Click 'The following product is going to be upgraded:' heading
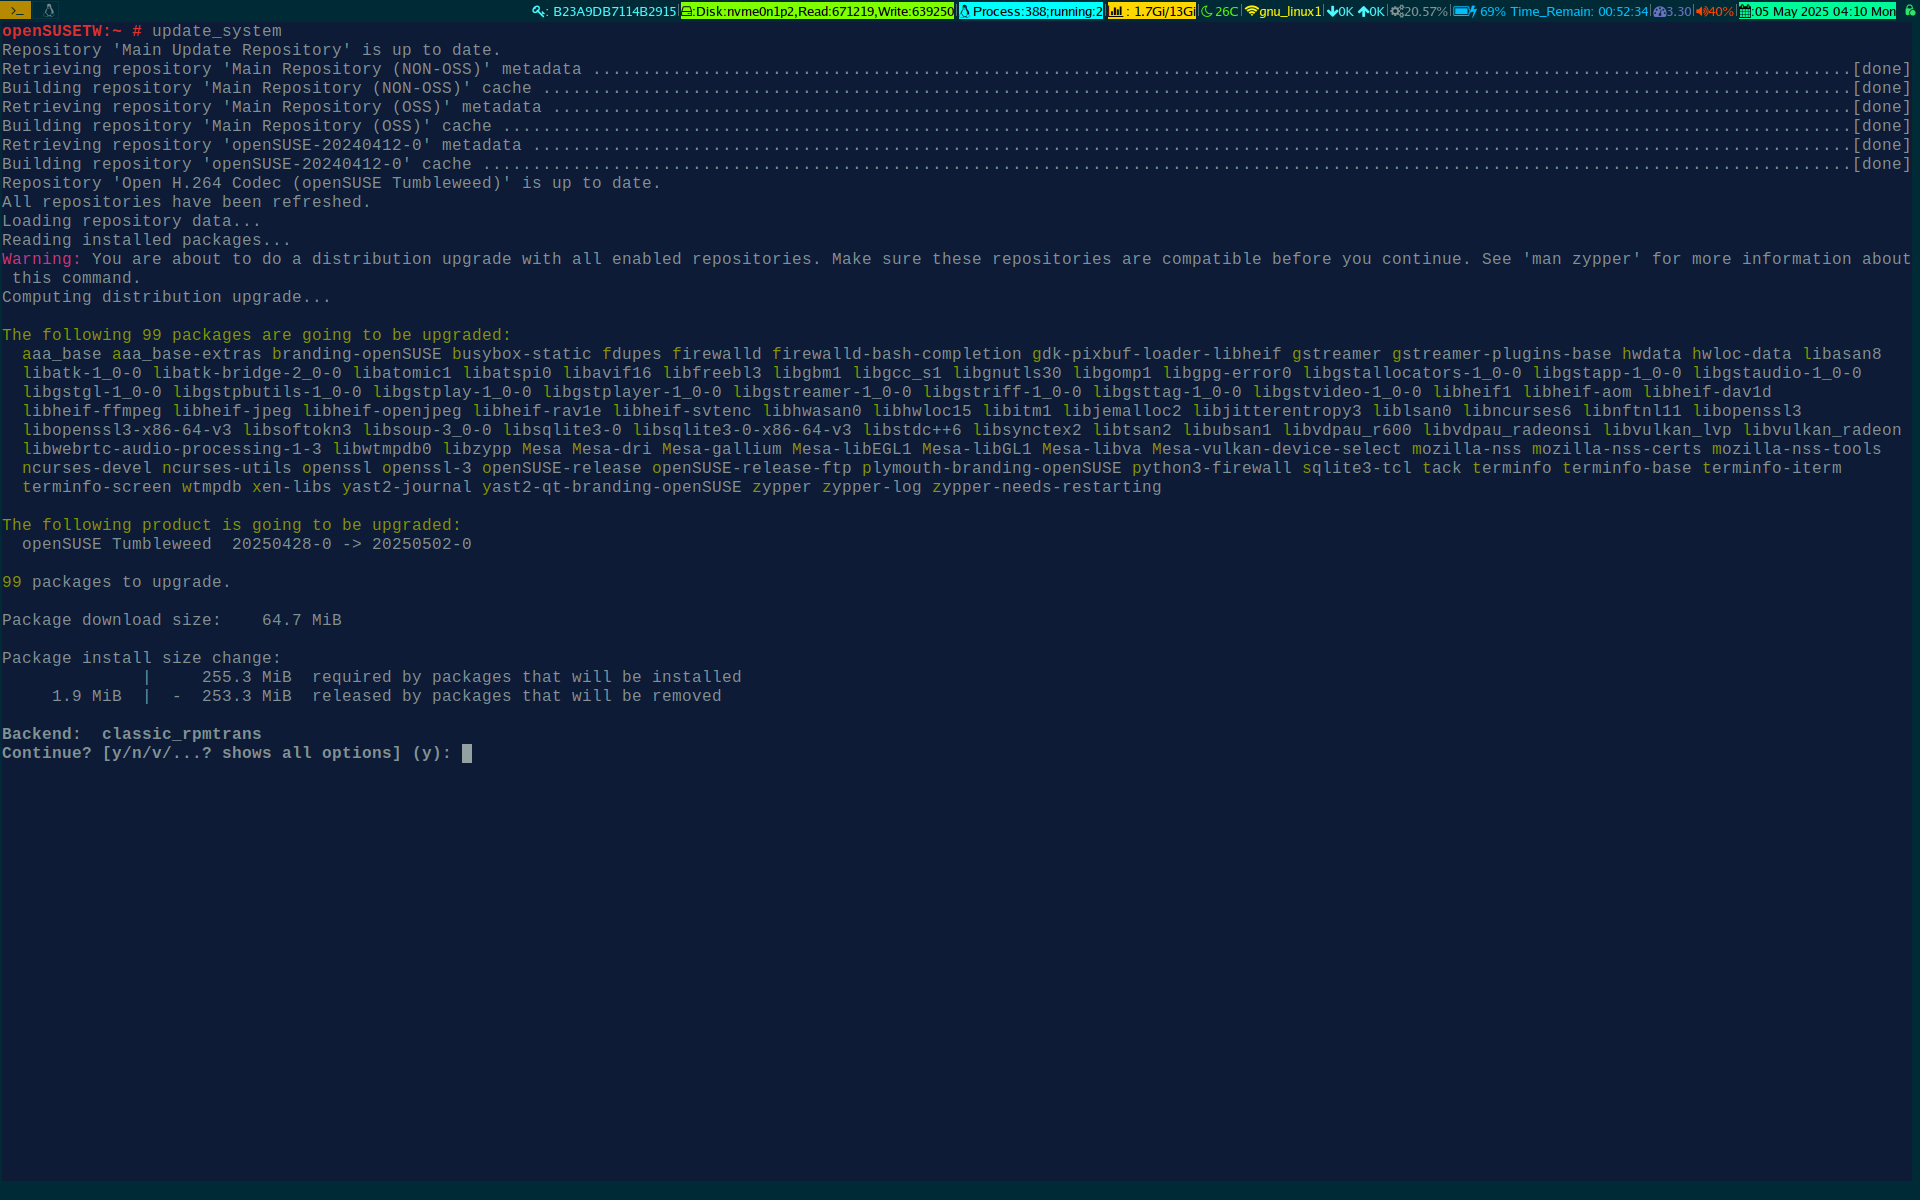This screenshot has width=1920, height=1200. click(232, 525)
